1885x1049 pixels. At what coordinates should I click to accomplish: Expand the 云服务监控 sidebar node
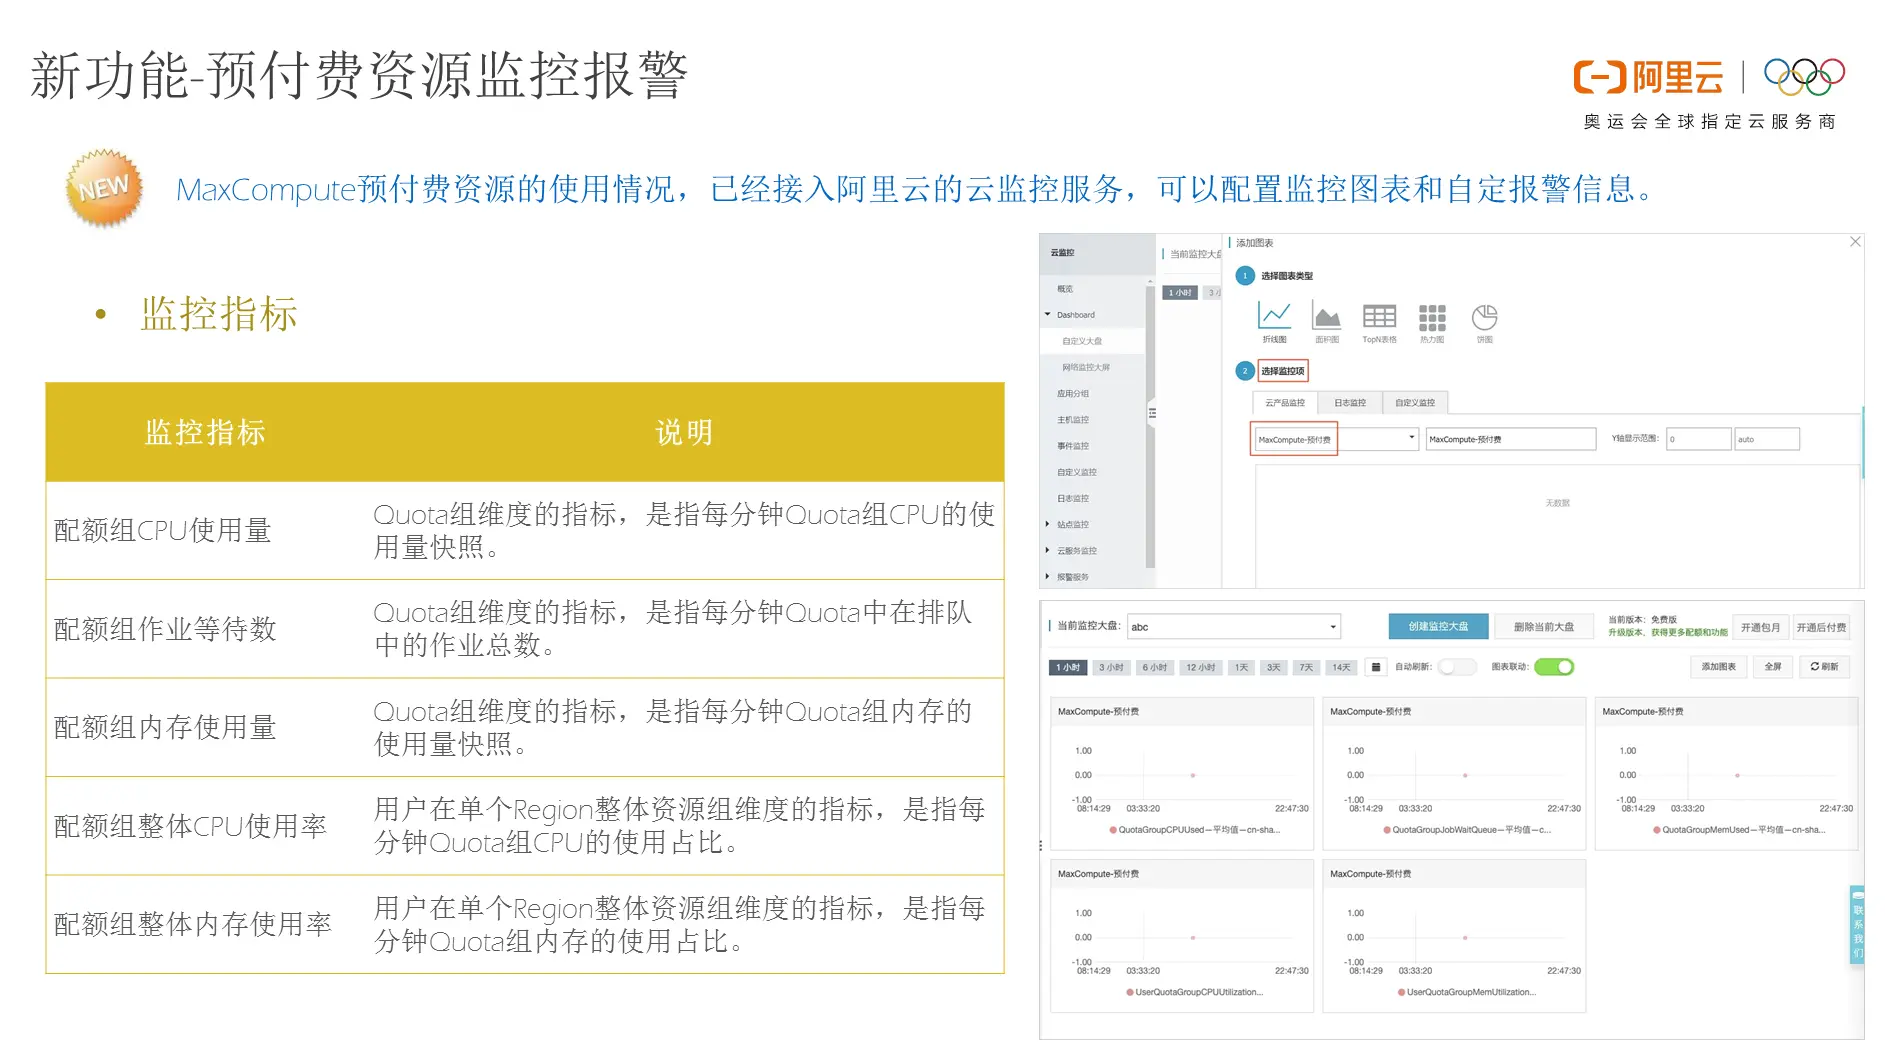pyautogui.click(x=1048, y=550)
